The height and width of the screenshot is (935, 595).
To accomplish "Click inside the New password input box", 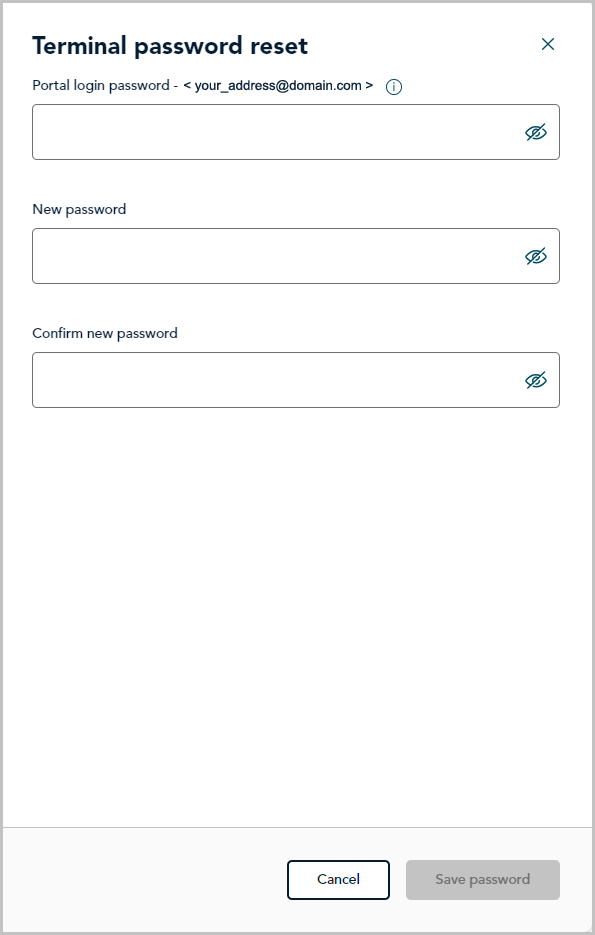I will click(x=296, y=256).
